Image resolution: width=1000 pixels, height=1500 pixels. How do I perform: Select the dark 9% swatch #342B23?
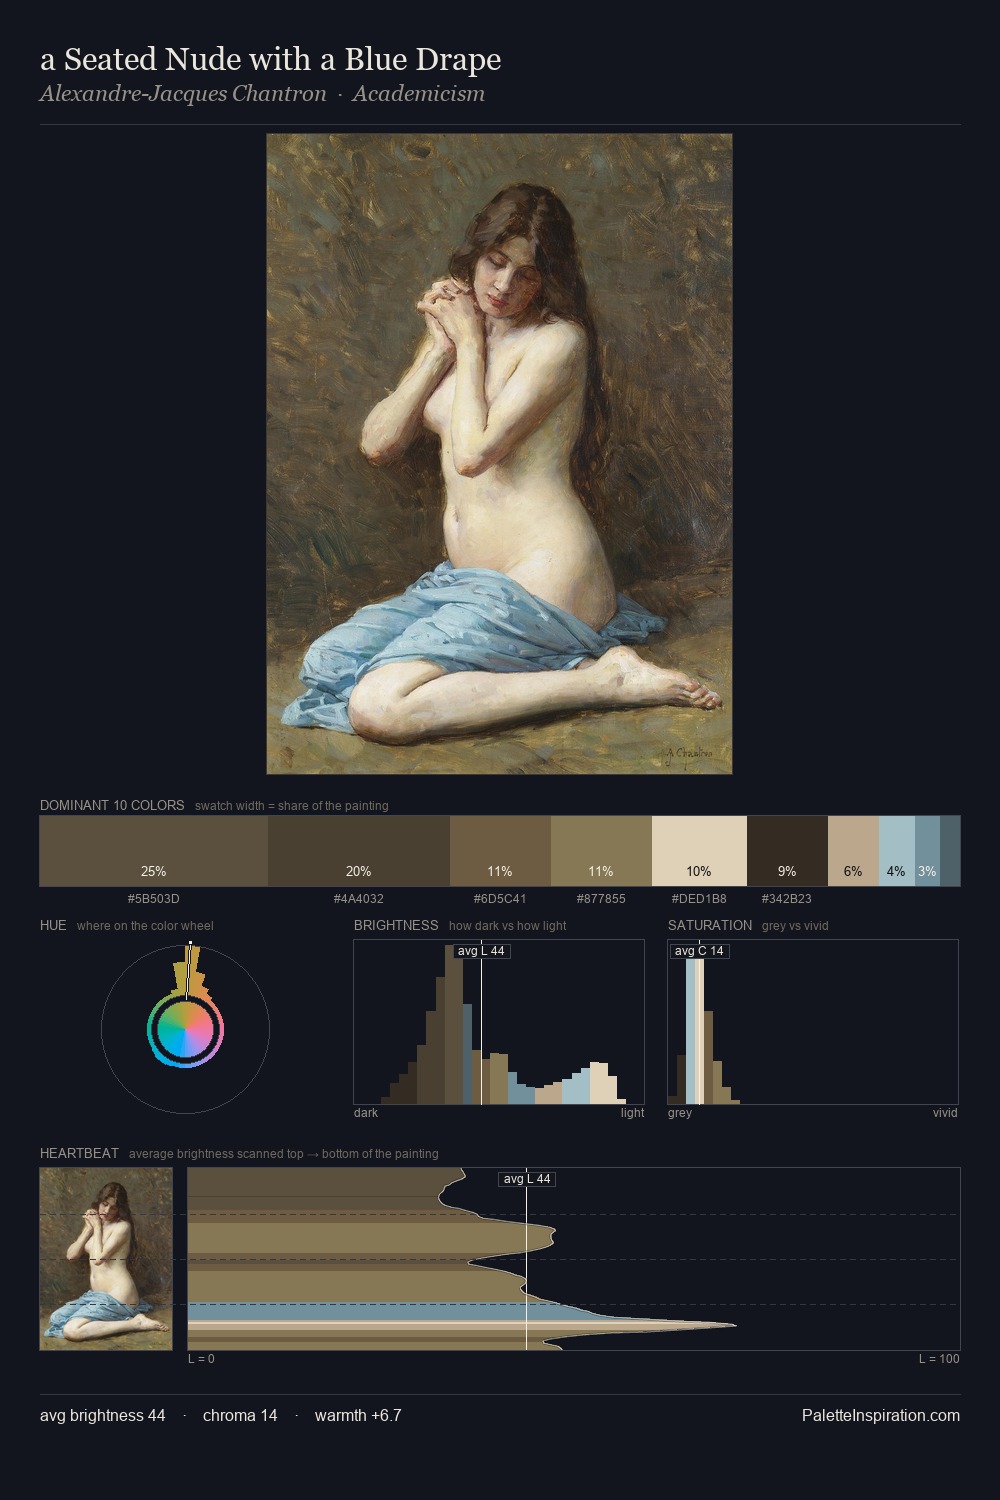coord(787,851)
